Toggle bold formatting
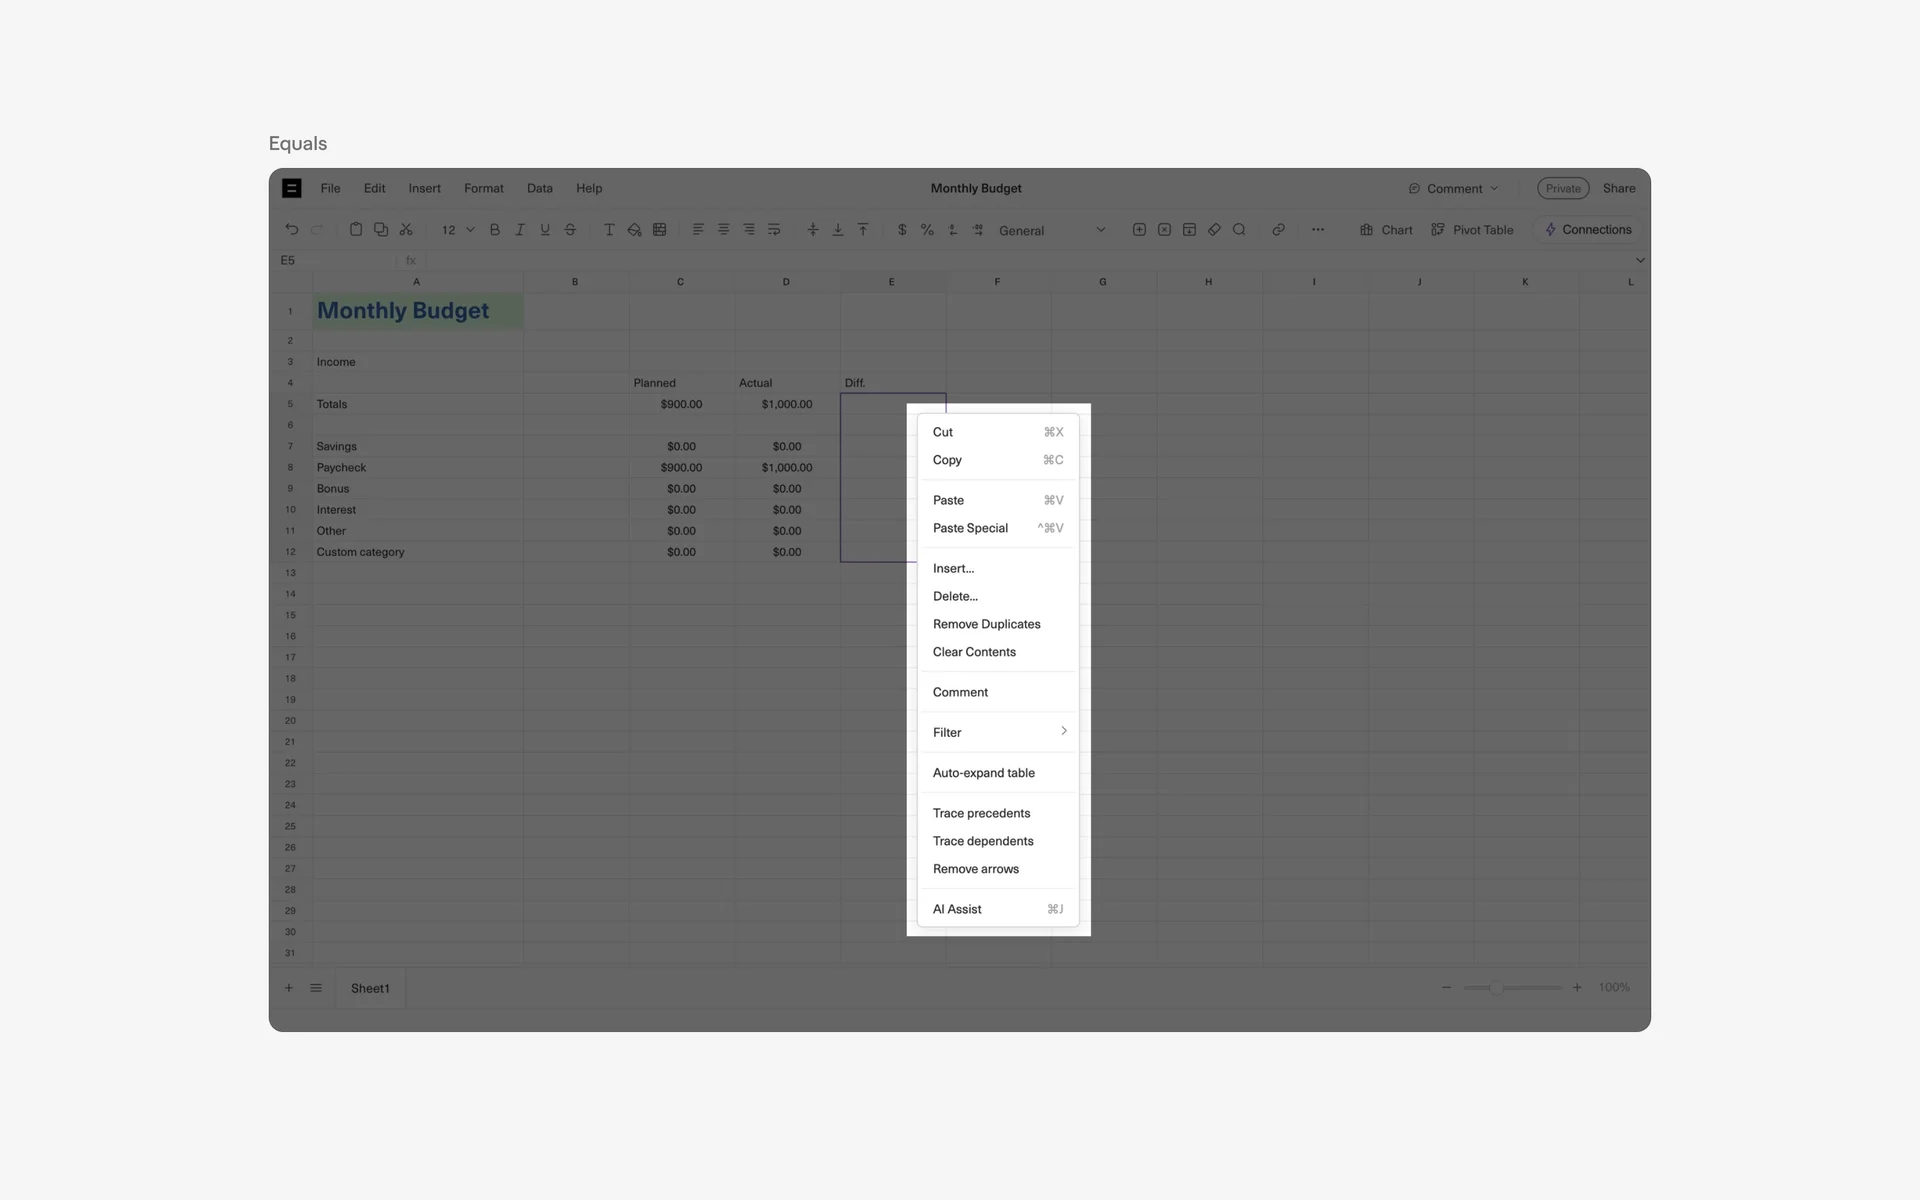 point(494,229)
